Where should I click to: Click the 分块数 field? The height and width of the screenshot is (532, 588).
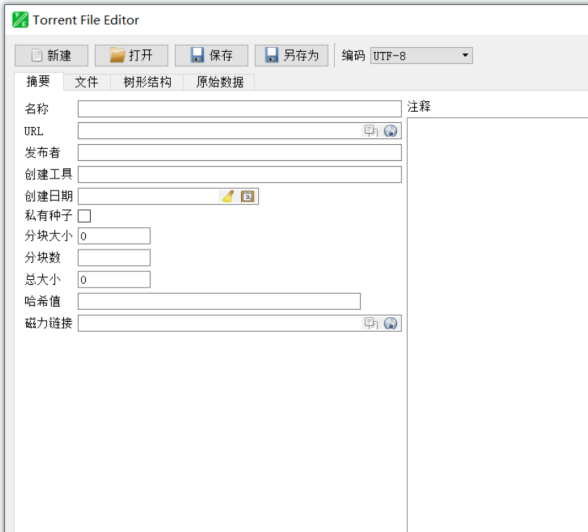114,258
